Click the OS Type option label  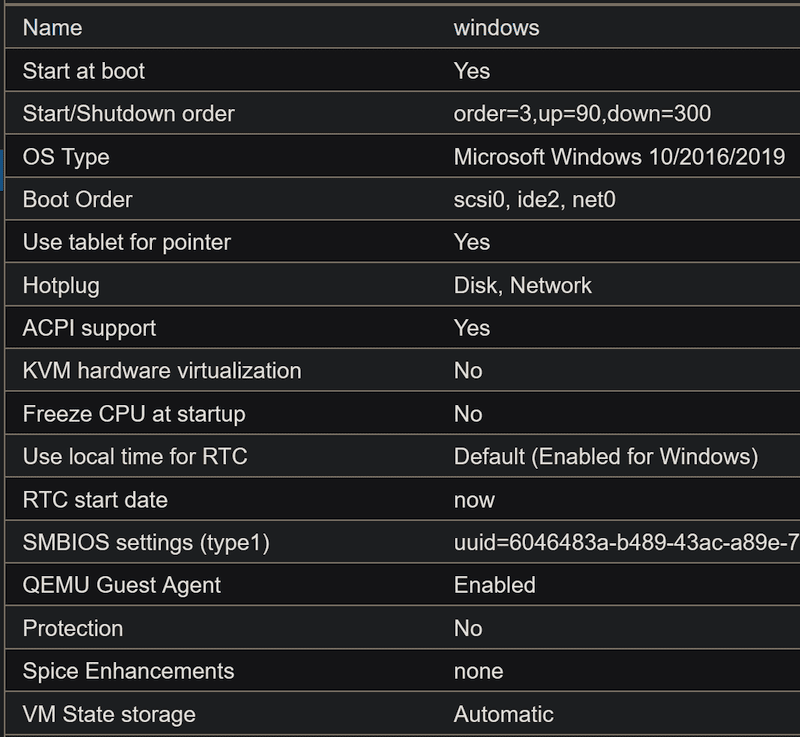(66, 157)
